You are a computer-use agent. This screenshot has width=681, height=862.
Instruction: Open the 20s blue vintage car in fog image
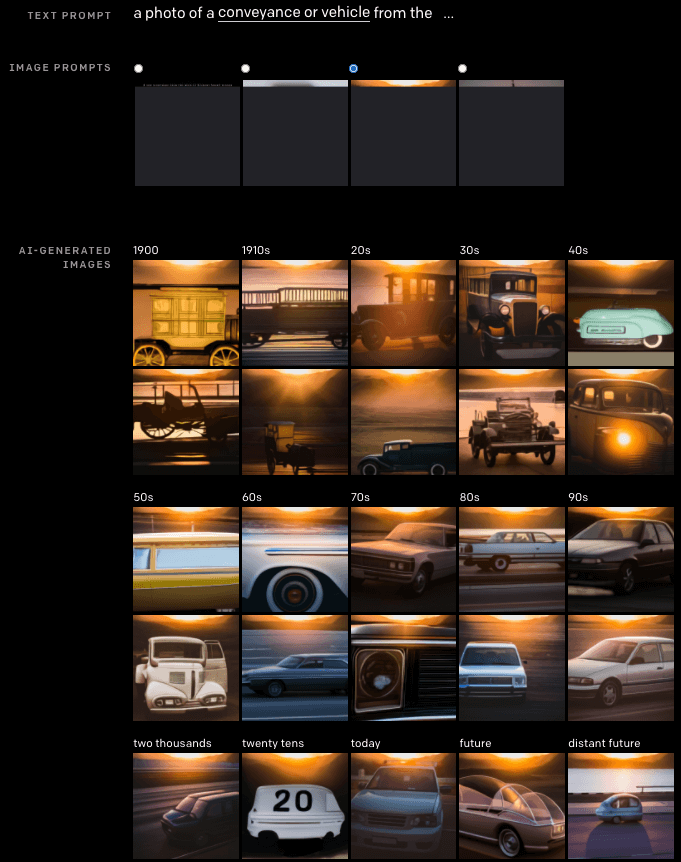403,422
